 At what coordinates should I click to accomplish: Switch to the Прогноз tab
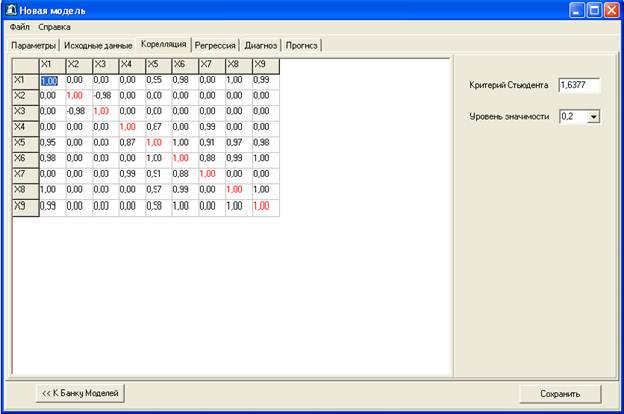[302, 45]
